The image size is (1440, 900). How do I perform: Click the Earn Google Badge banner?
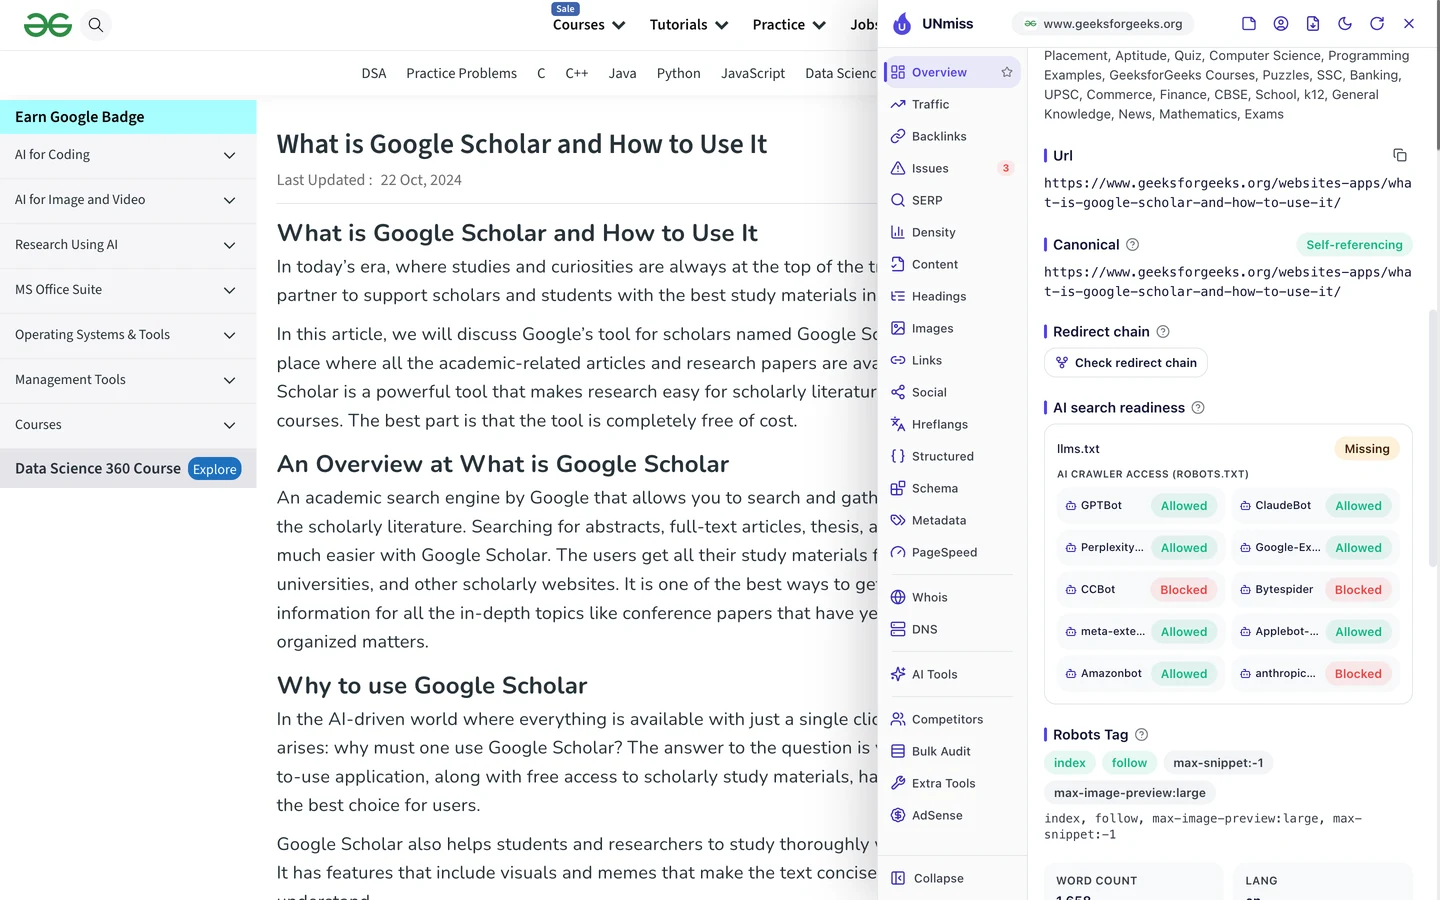[128, 117]
